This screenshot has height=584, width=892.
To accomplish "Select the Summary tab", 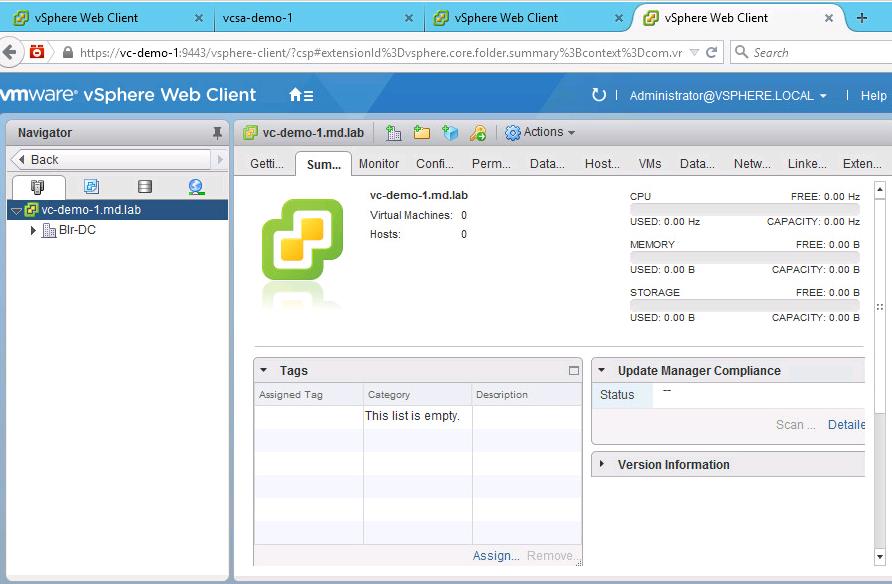I will tap(324, 164).
